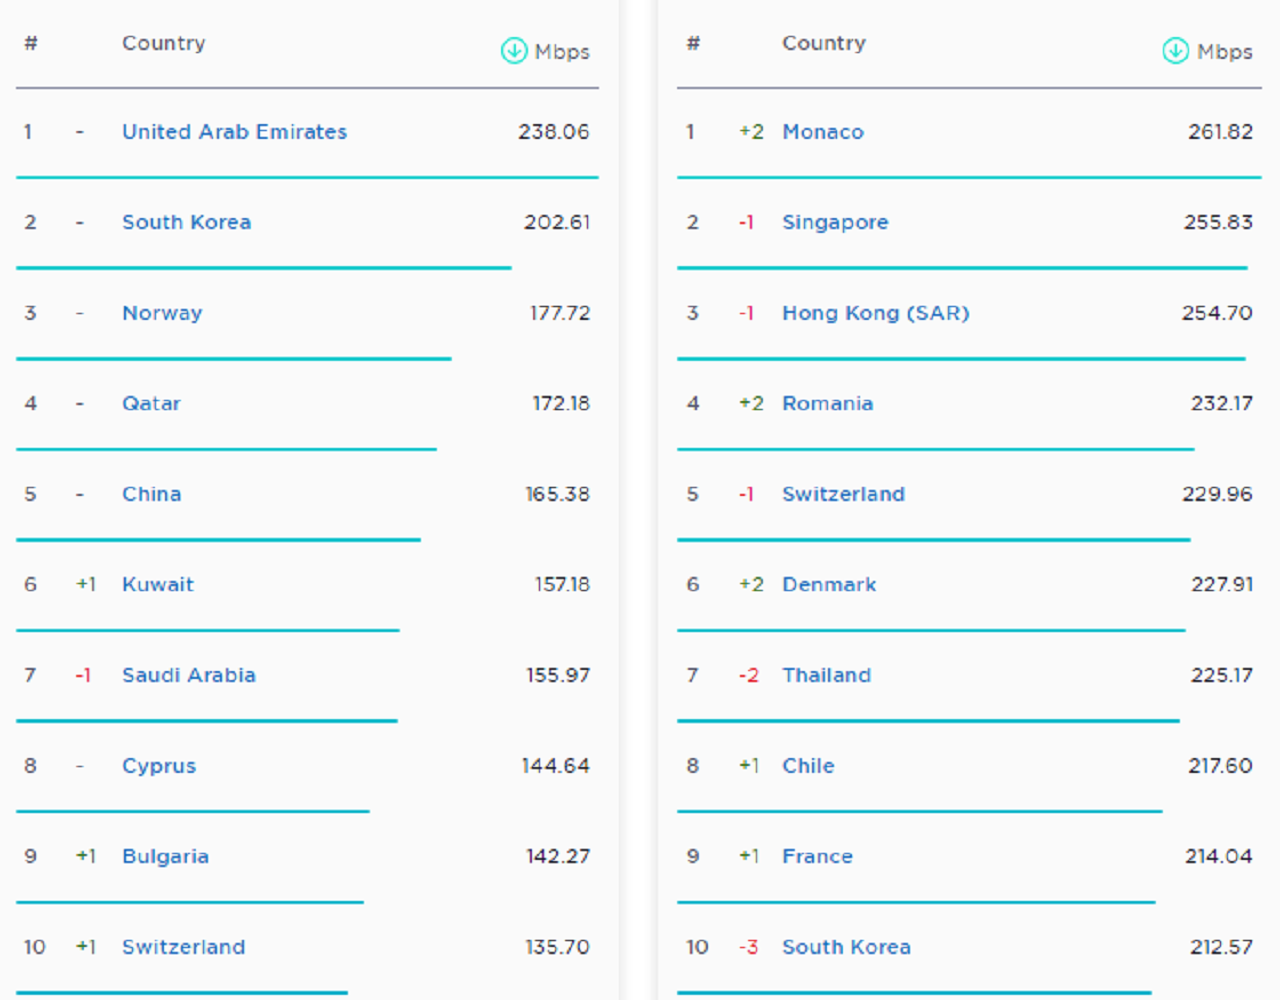Click the download icon in left table header
Viewport: 1280px width, 1000px height.
514,50
